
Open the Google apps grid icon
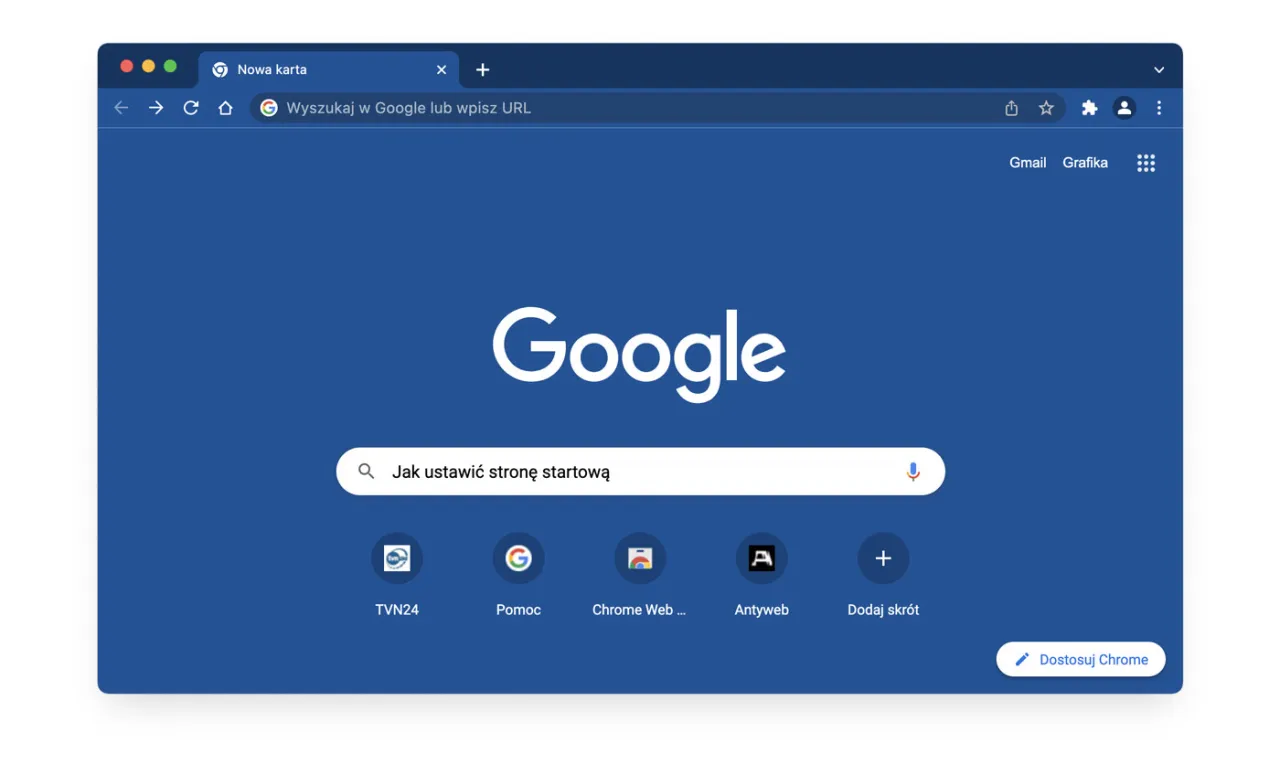tap(1145, 162)
